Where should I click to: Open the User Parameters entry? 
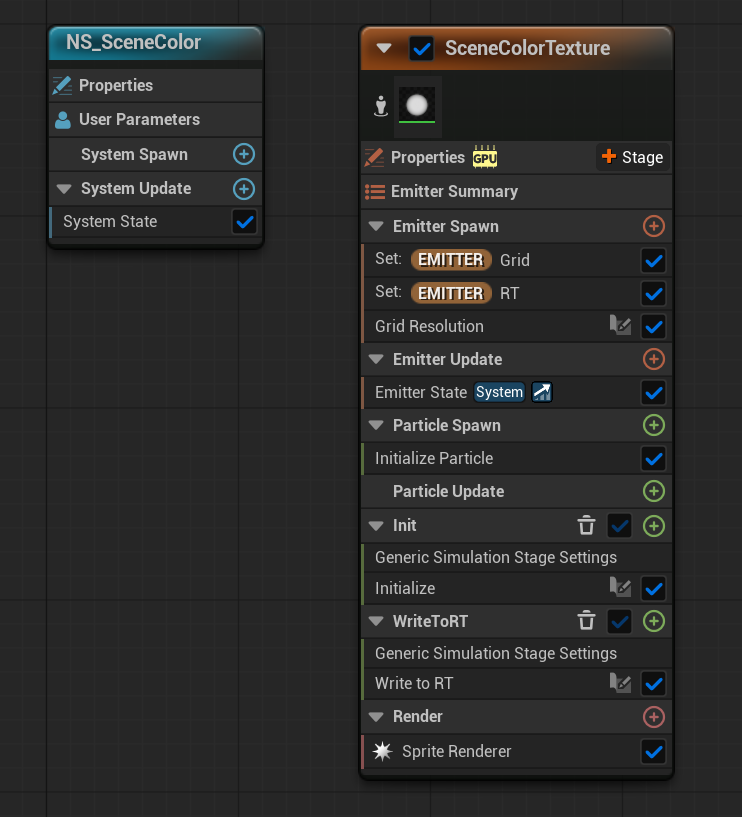pyautogui.click(x=139, y=120)
